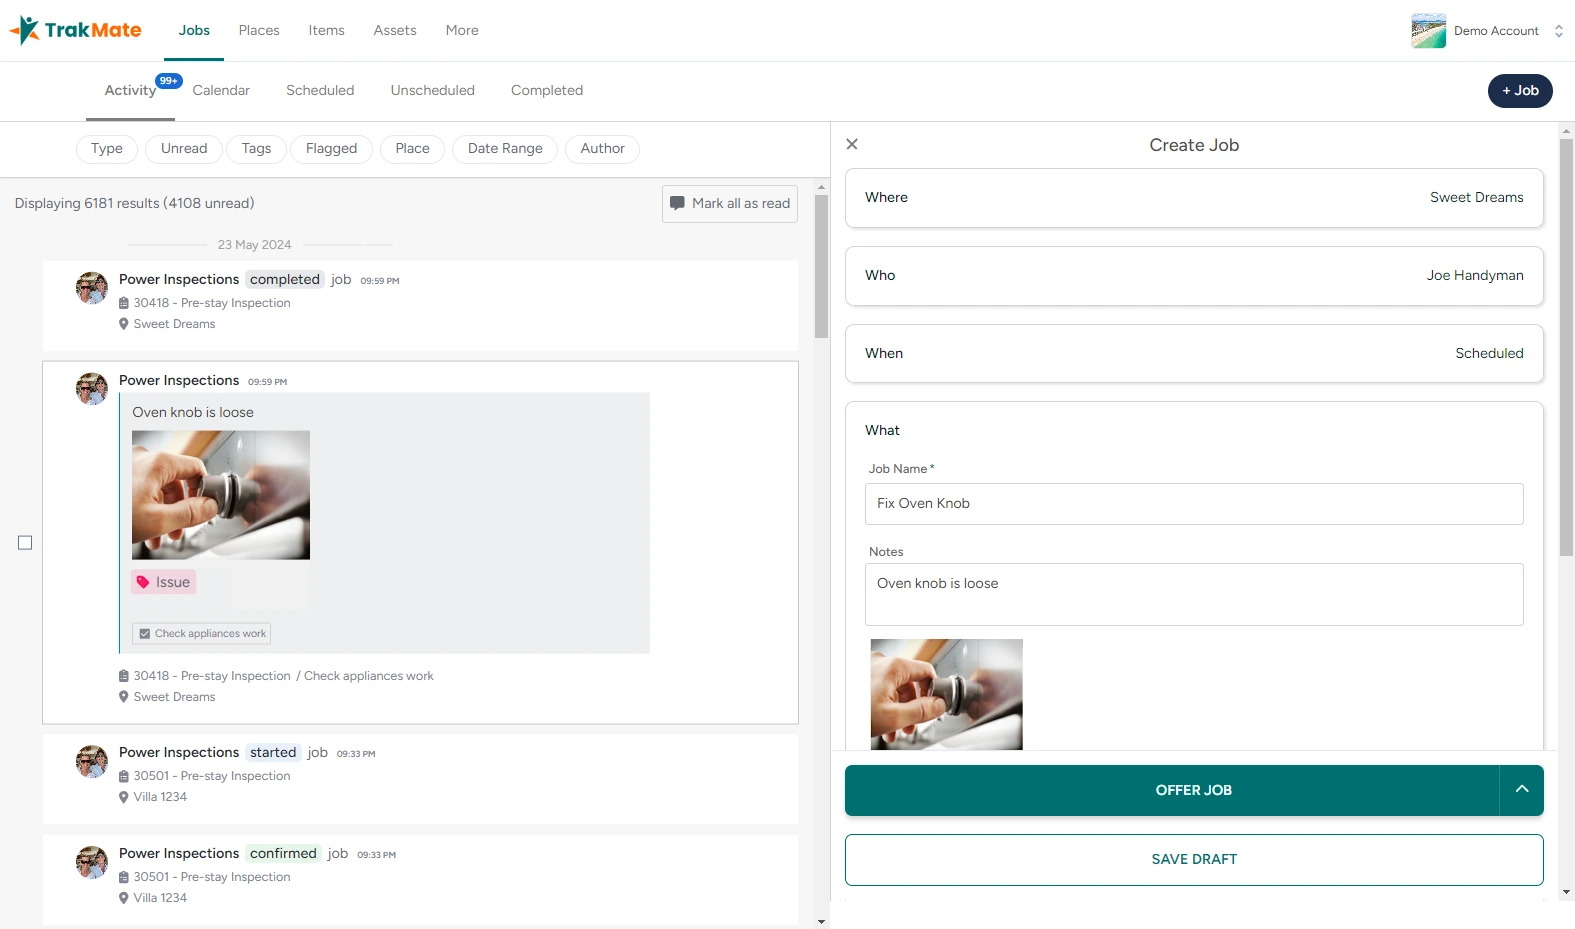This screenshot has width=1575, height=929.
Task: Open the Demo Account switcher arrows
Action: tap(1558, 31)
